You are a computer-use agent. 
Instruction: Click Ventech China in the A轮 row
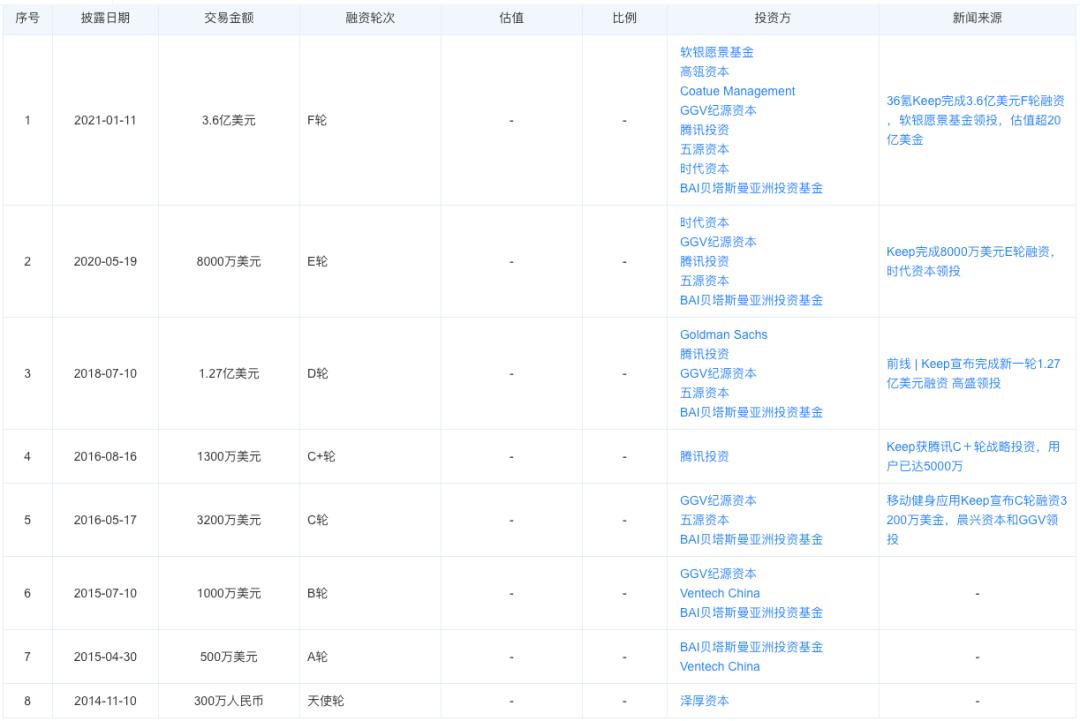(x=720, y=667)
